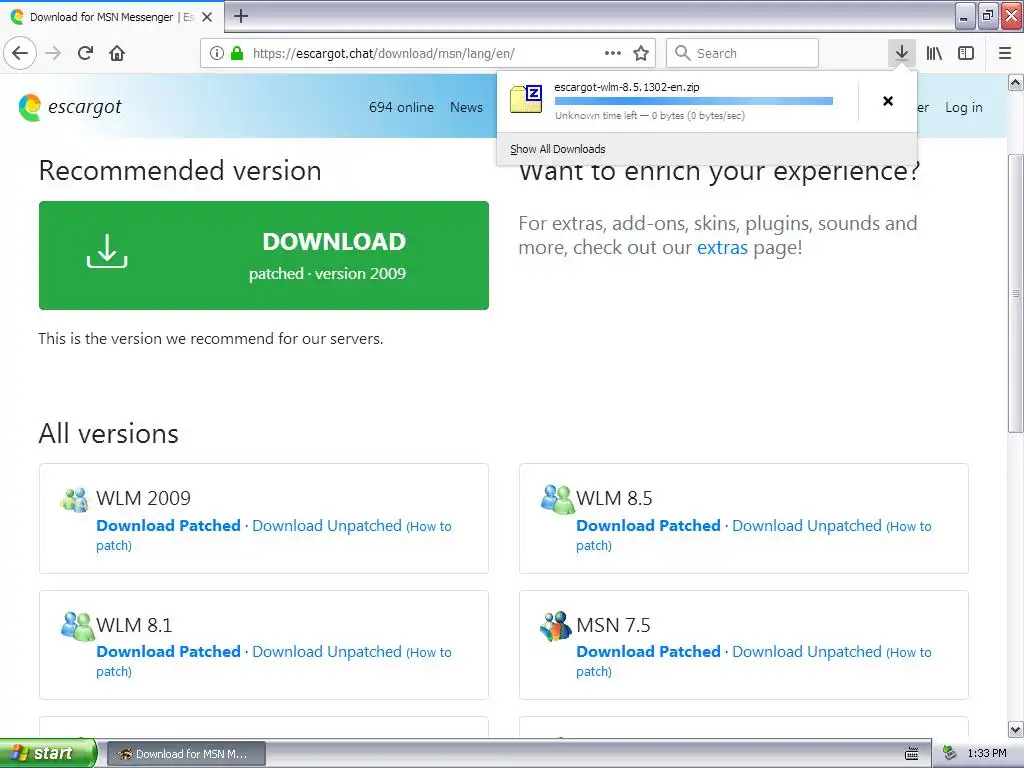Open How to patch for WLM 8.5

[x=753, y=536]
